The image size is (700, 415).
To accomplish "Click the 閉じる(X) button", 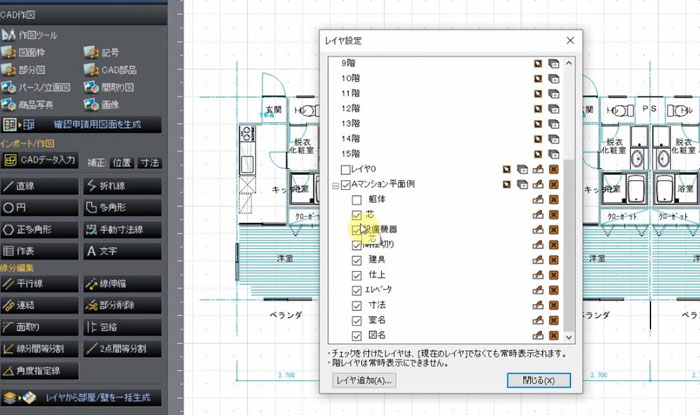I will [538, 380].
